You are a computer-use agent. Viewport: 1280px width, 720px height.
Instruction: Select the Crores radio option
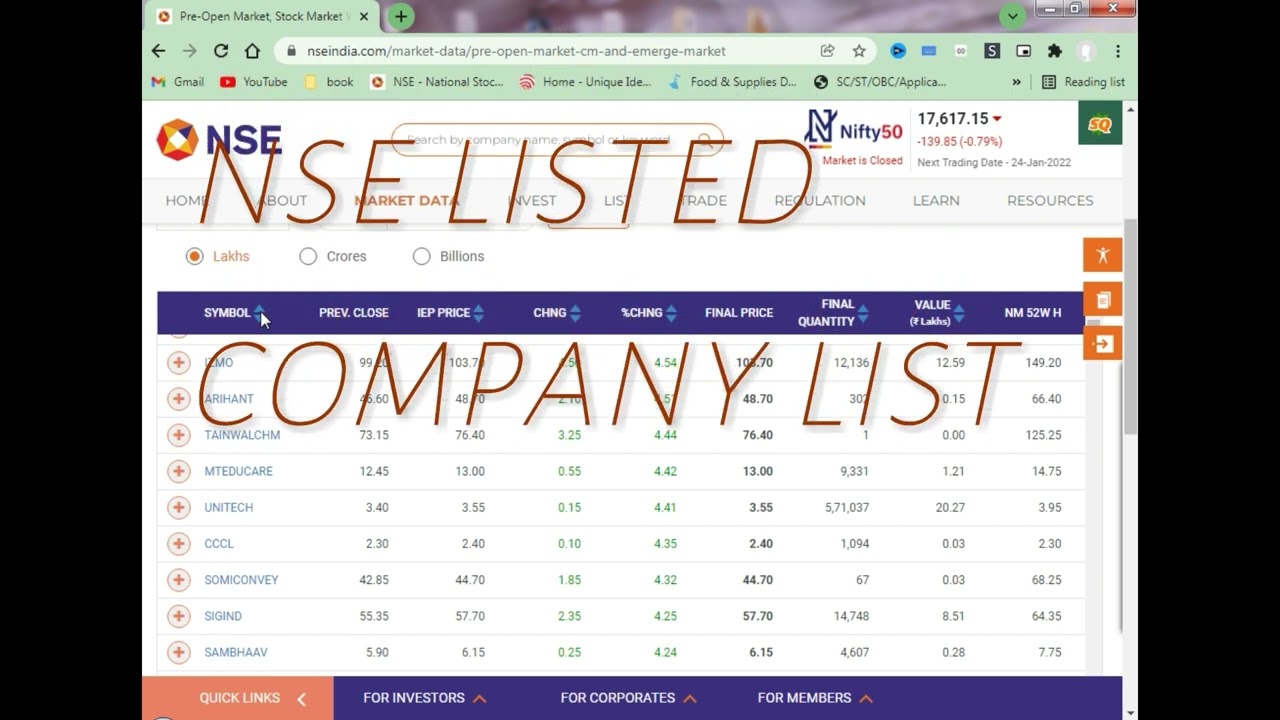click(x=308, y=256)
